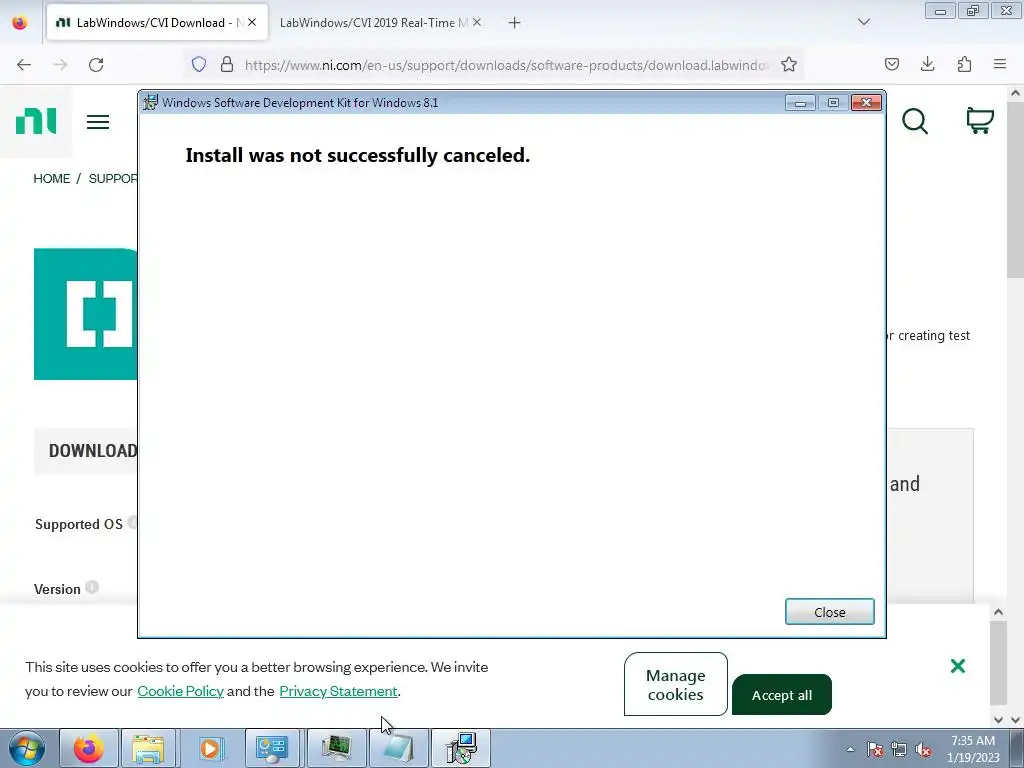Click the NI logo on the website
This screenshot has width=1024, height=768.
pyautogui.click(x=36, y=121)
